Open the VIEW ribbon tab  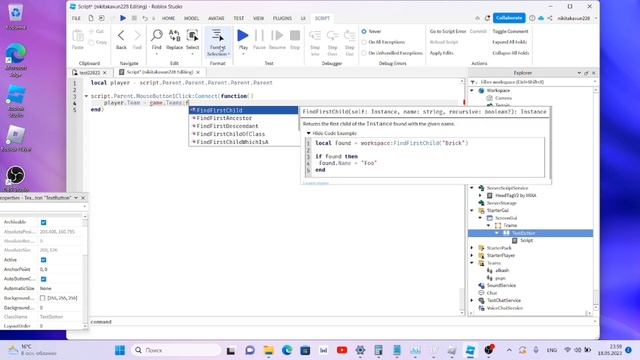[x=258, y=18]
